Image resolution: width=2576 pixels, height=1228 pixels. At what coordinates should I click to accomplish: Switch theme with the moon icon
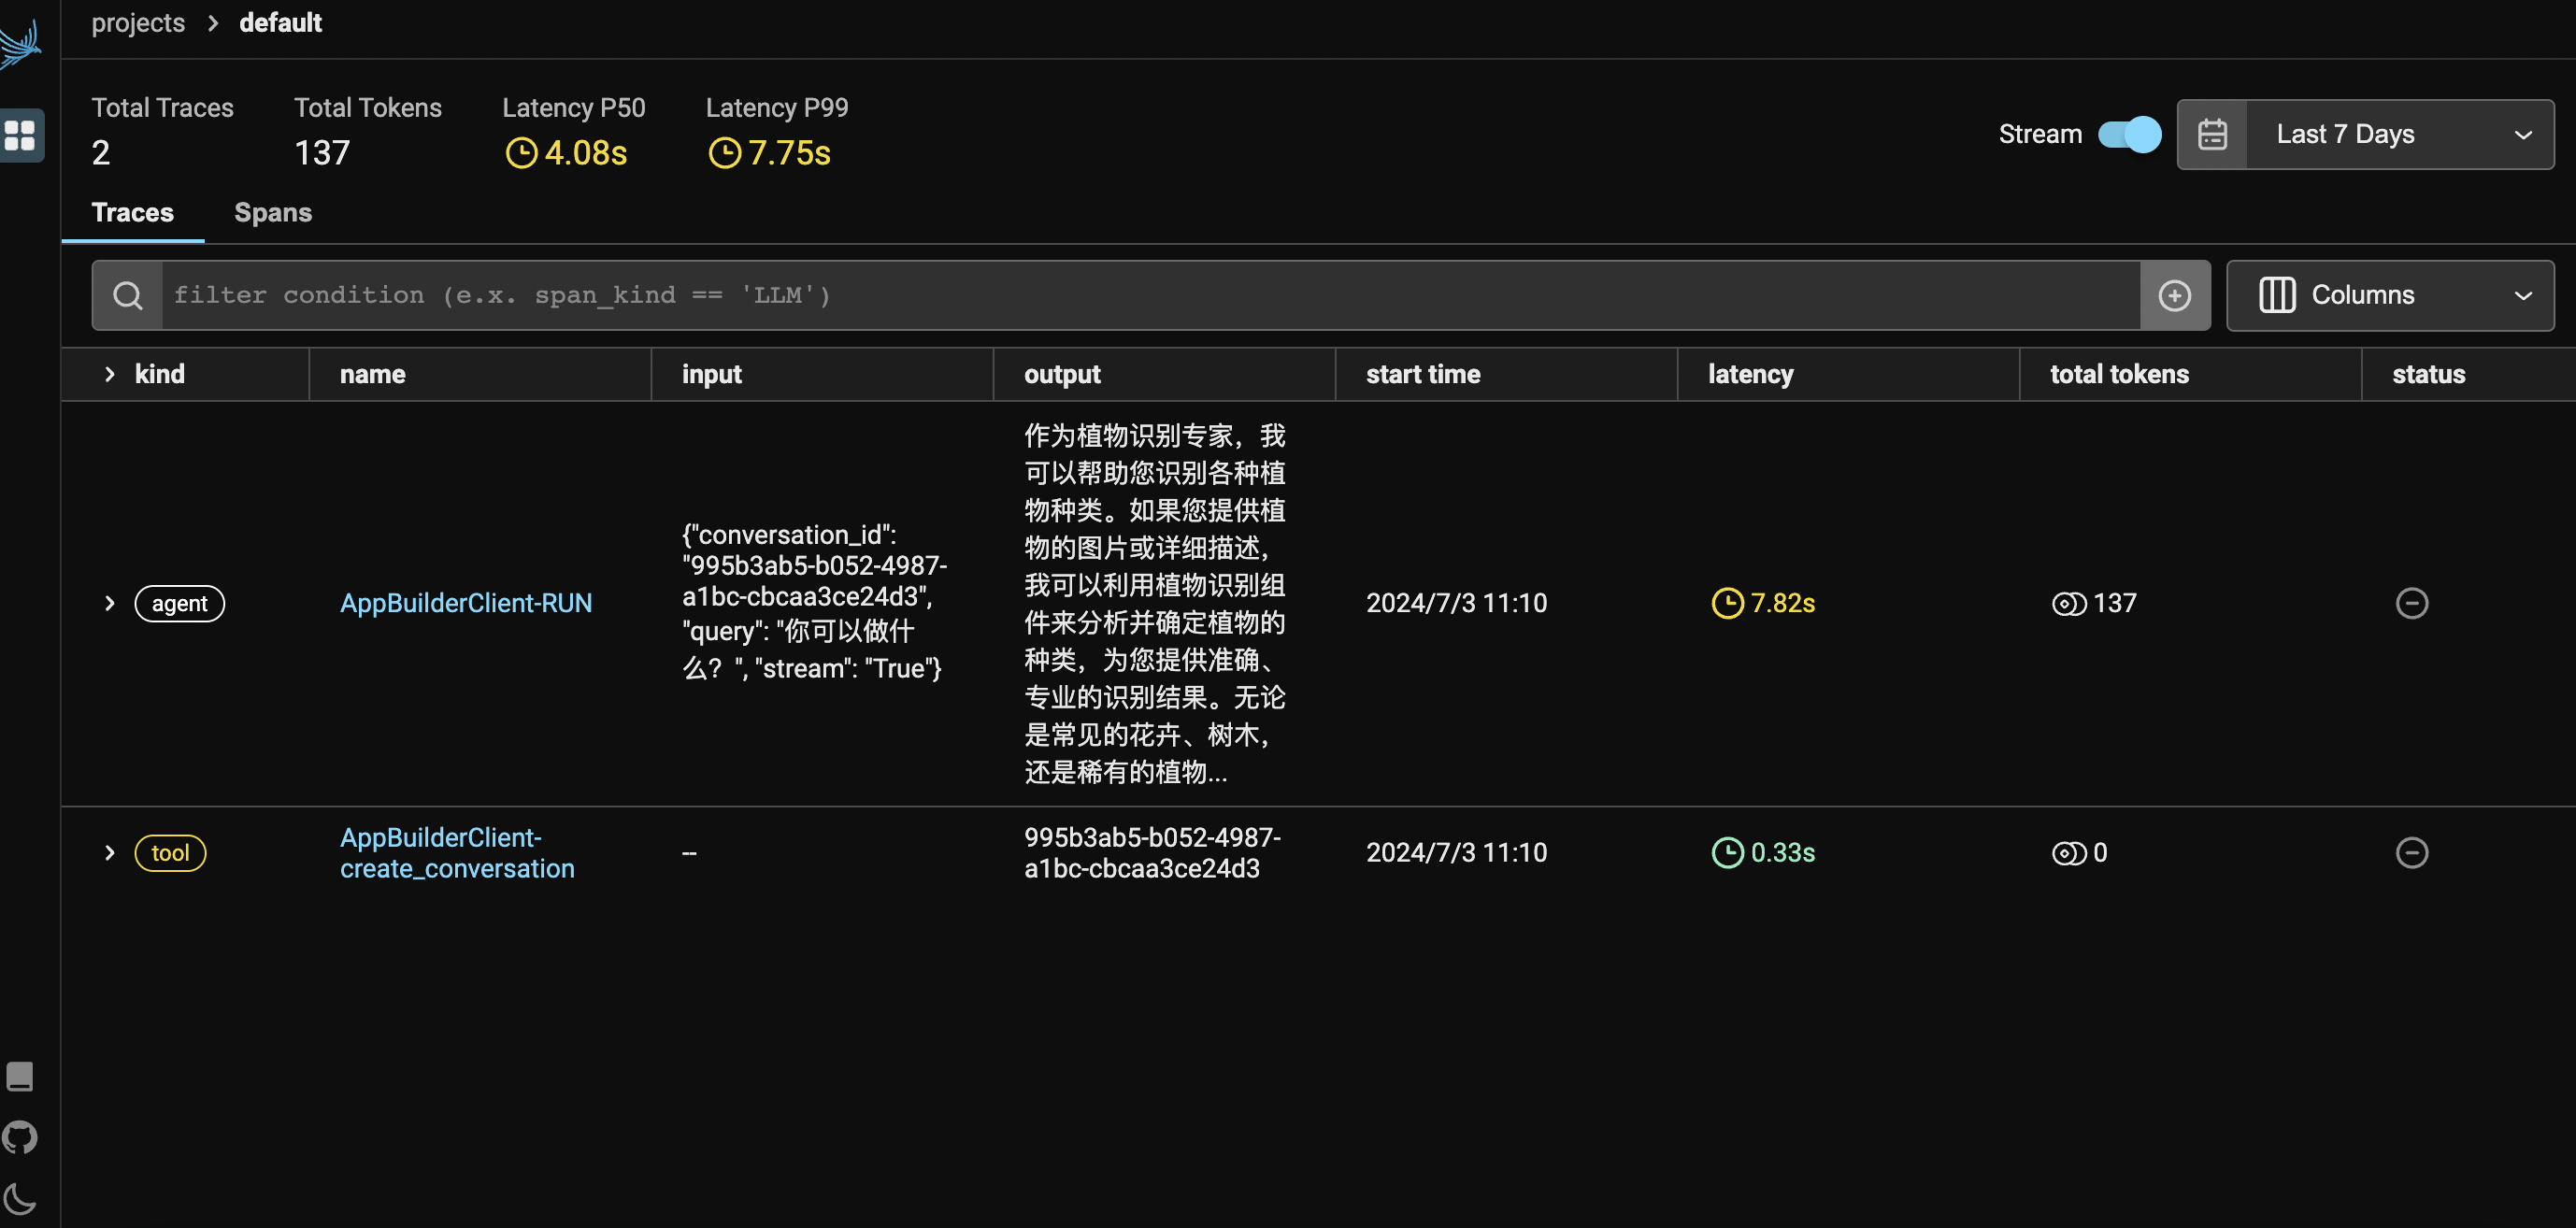coord(20,1197)
